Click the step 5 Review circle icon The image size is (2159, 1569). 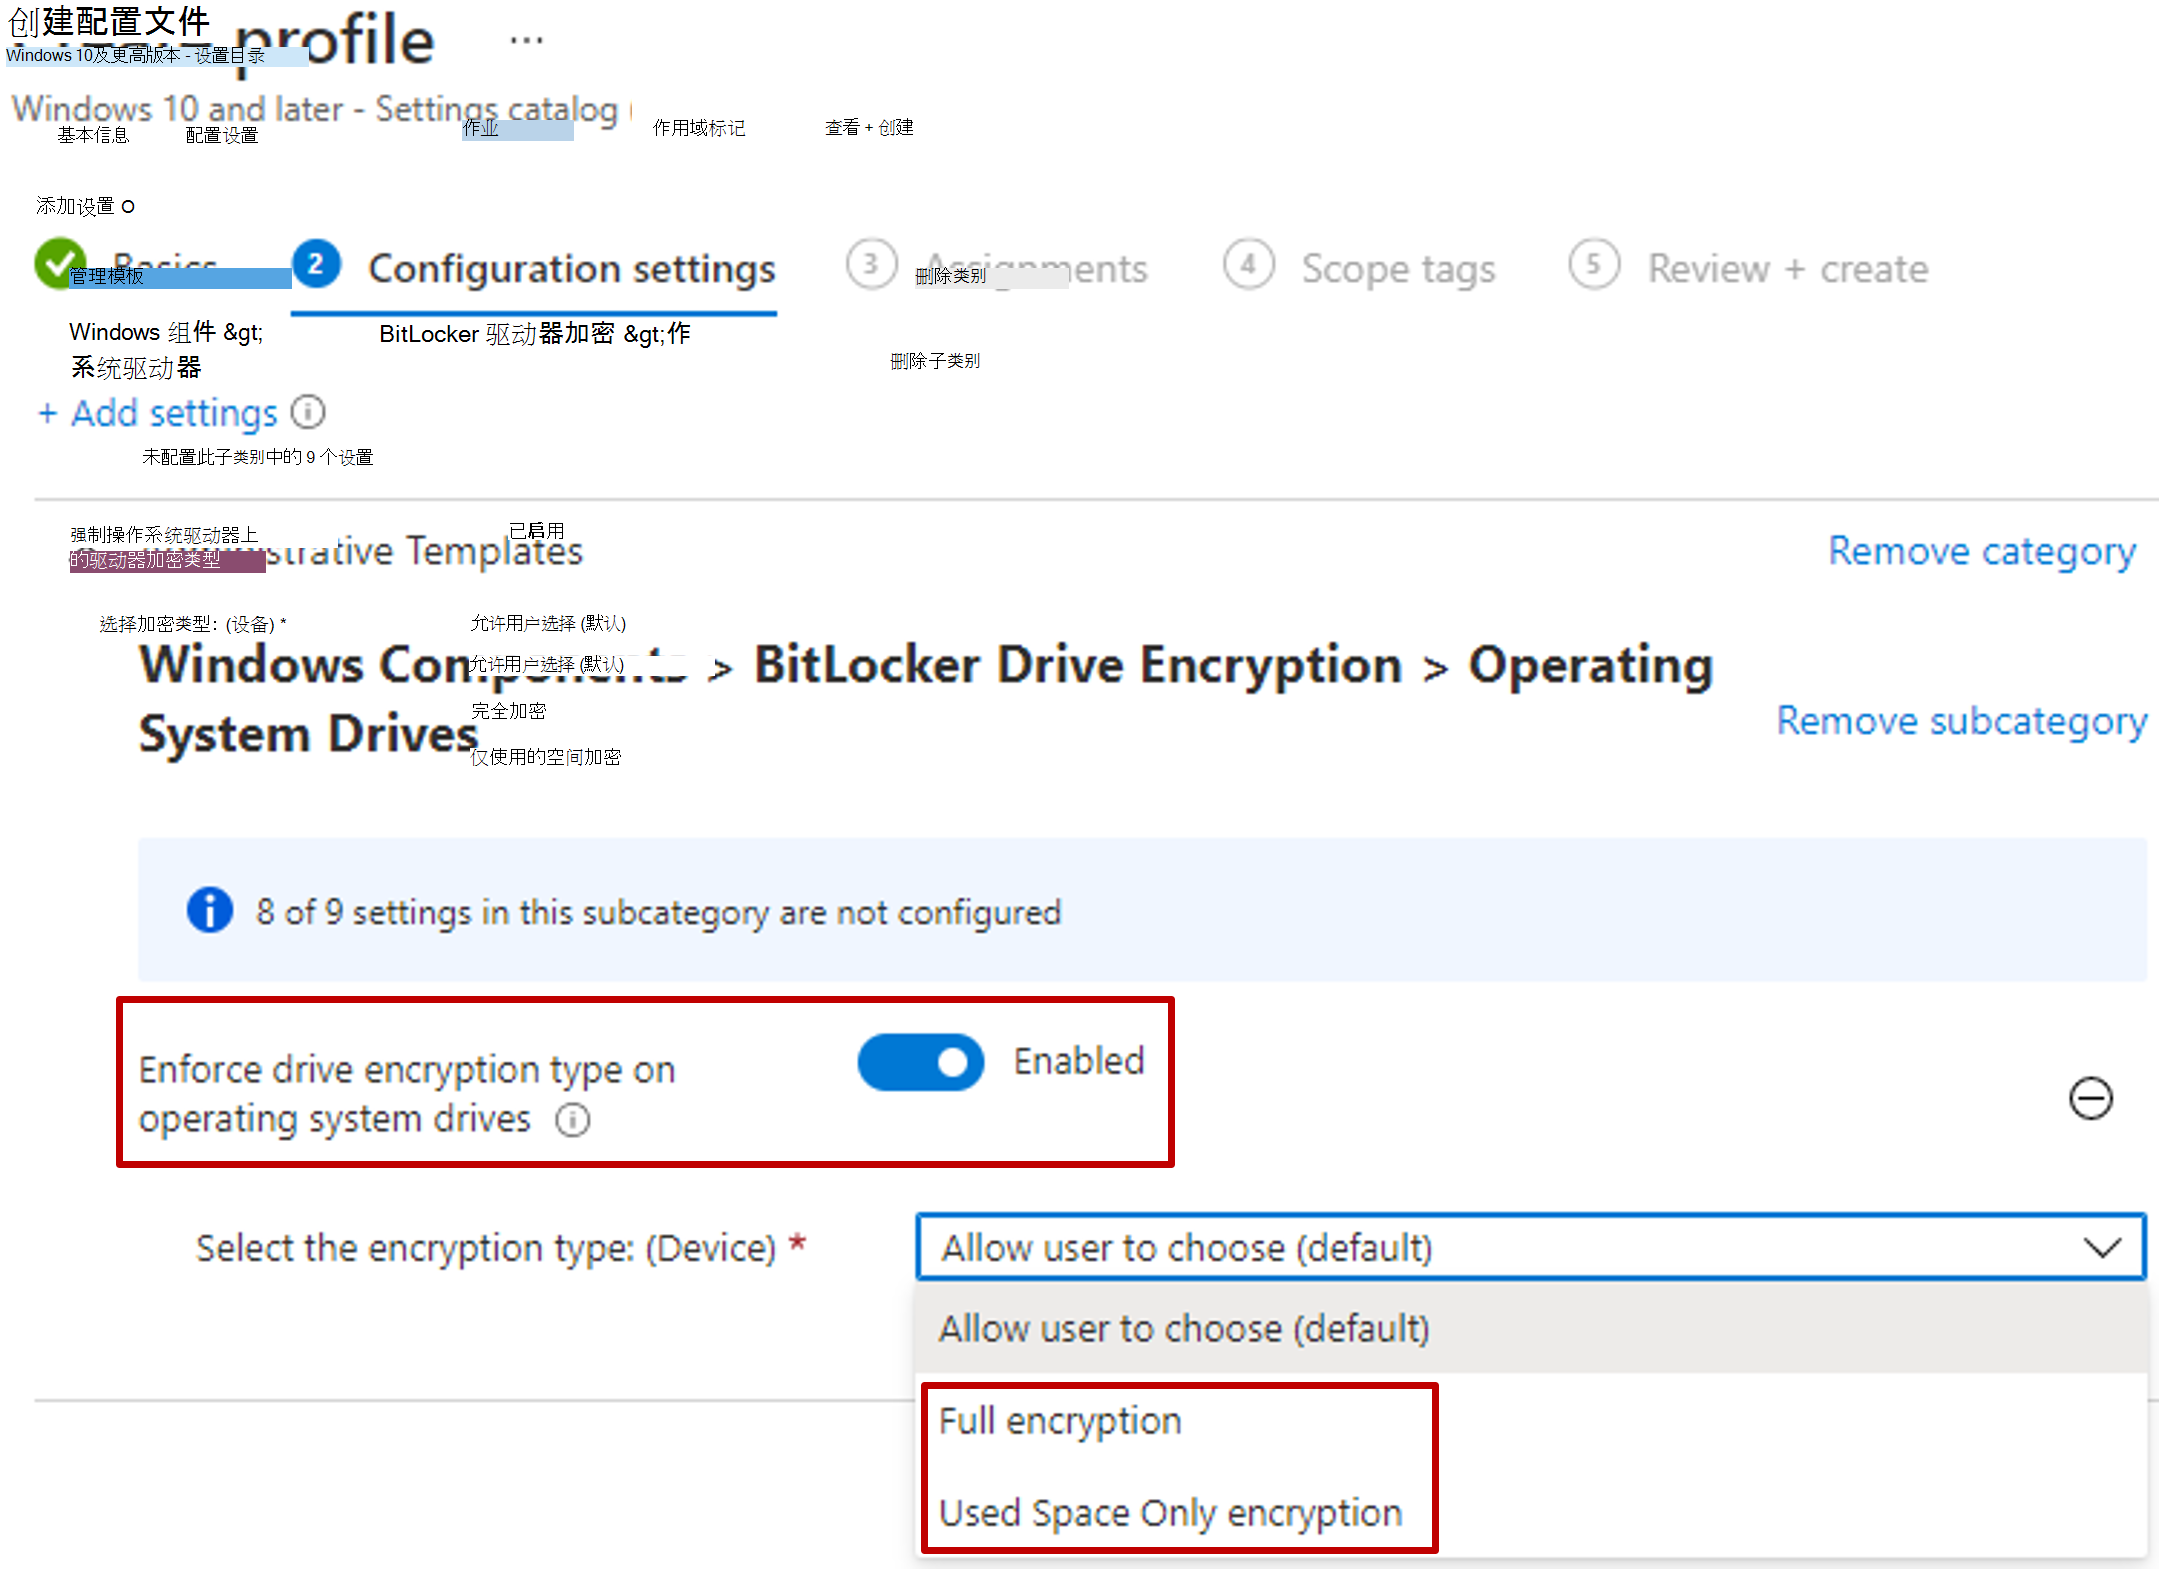coord(1594,265)
